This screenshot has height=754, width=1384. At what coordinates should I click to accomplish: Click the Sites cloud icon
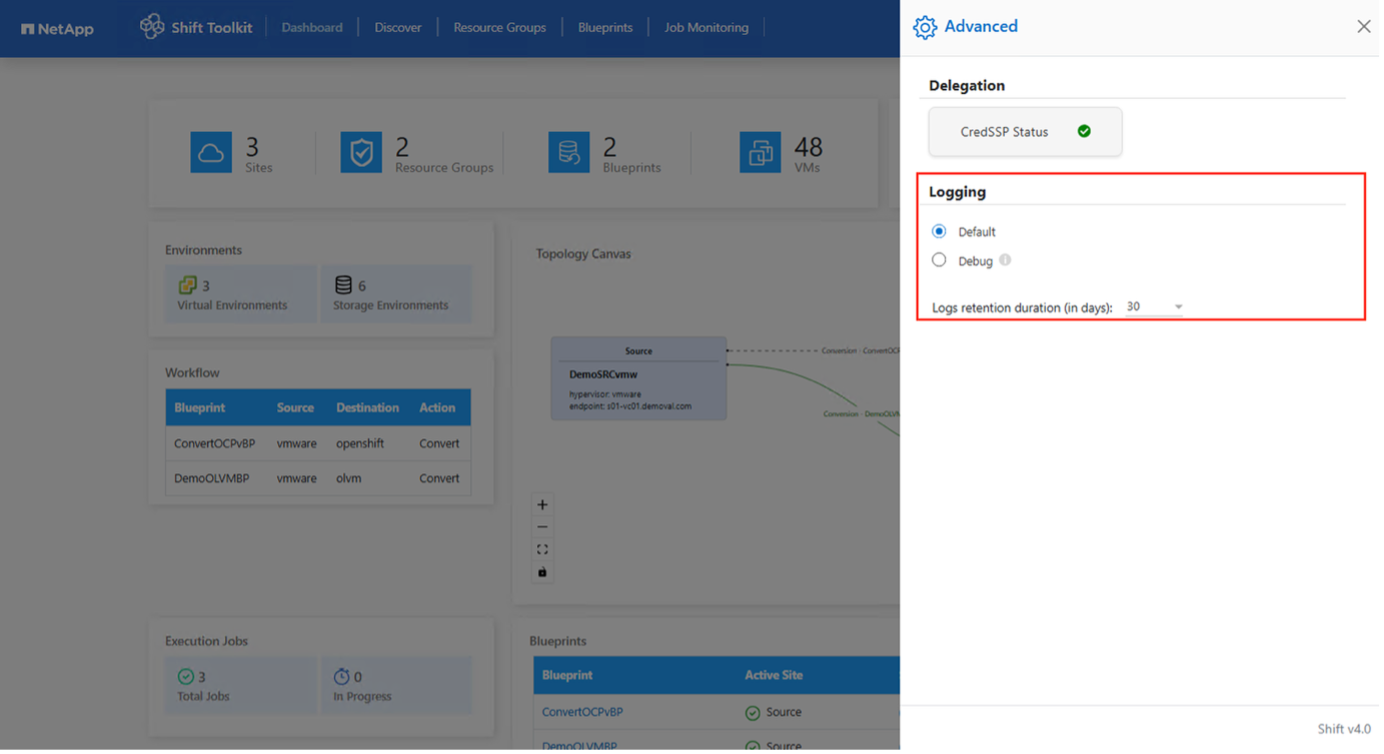[211, 153]
